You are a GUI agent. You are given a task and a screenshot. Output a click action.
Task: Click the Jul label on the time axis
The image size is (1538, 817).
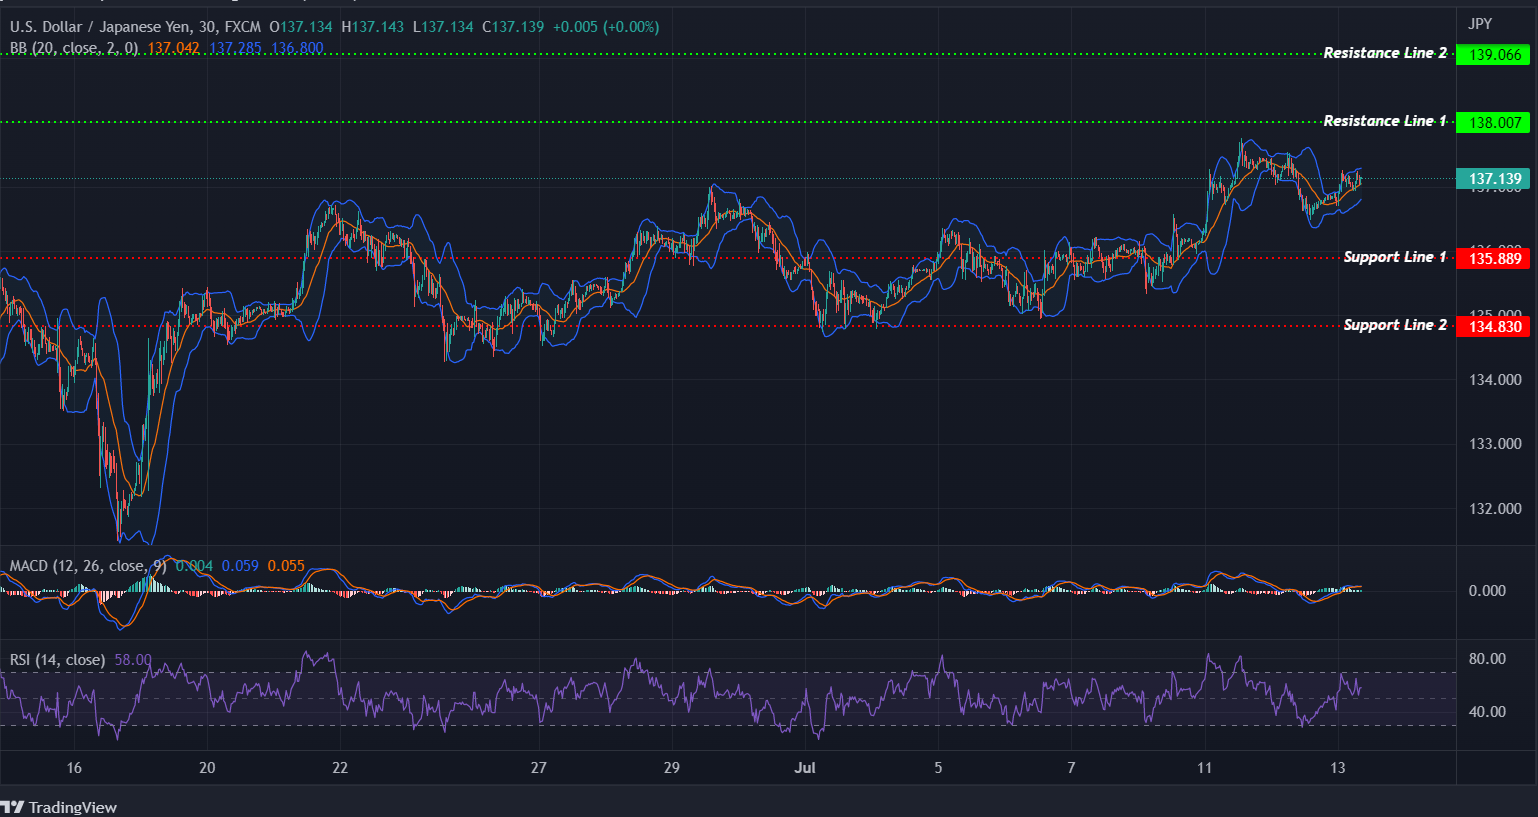(806, 768)
